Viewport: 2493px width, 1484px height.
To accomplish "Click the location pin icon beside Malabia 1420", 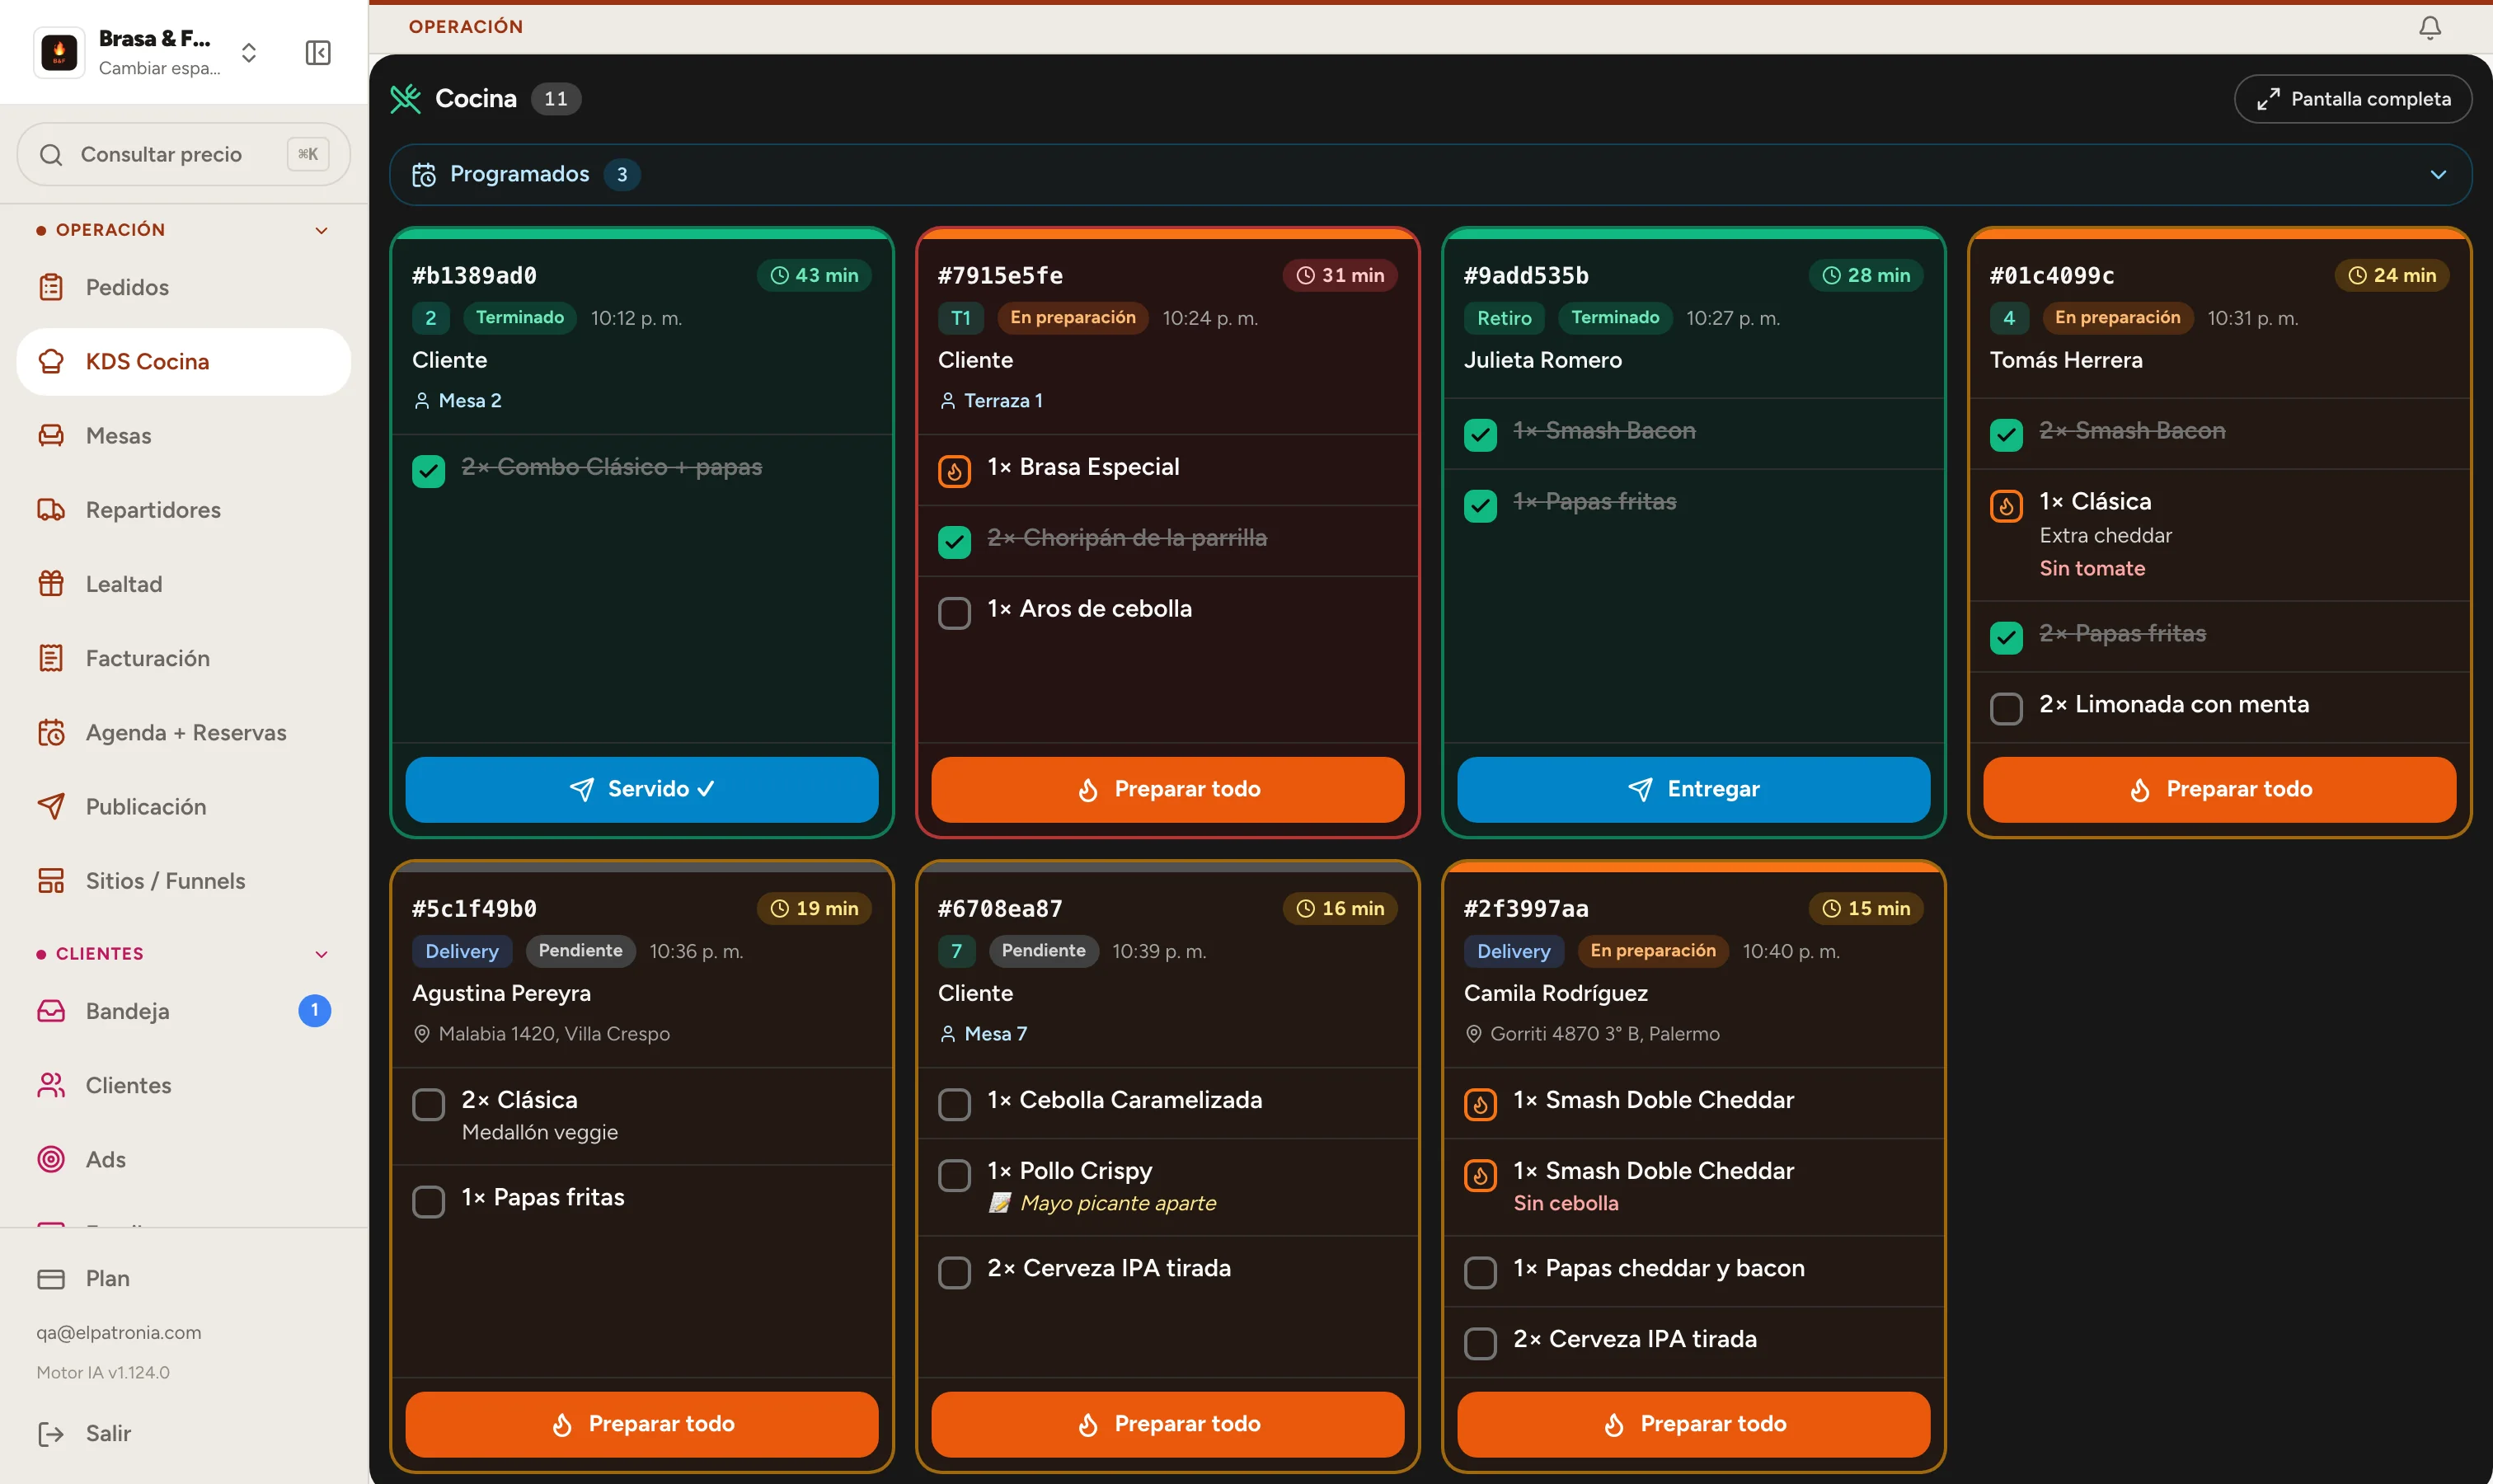I will [x=421, y=1034].
